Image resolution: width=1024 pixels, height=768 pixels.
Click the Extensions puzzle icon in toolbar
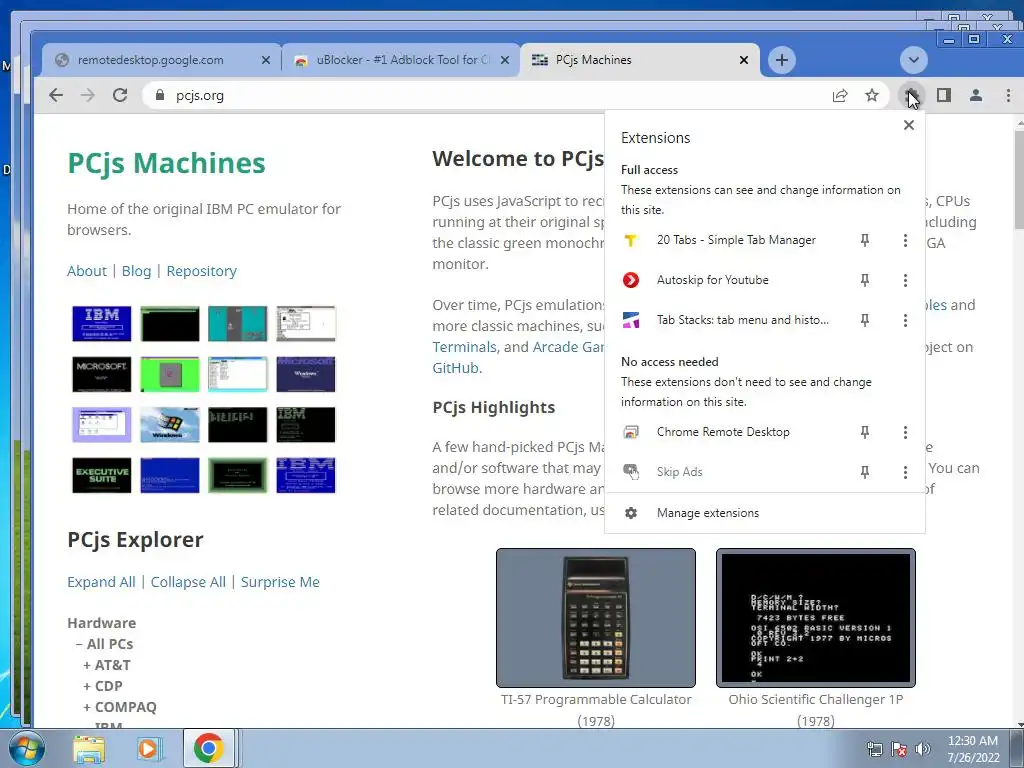[912, 95]
